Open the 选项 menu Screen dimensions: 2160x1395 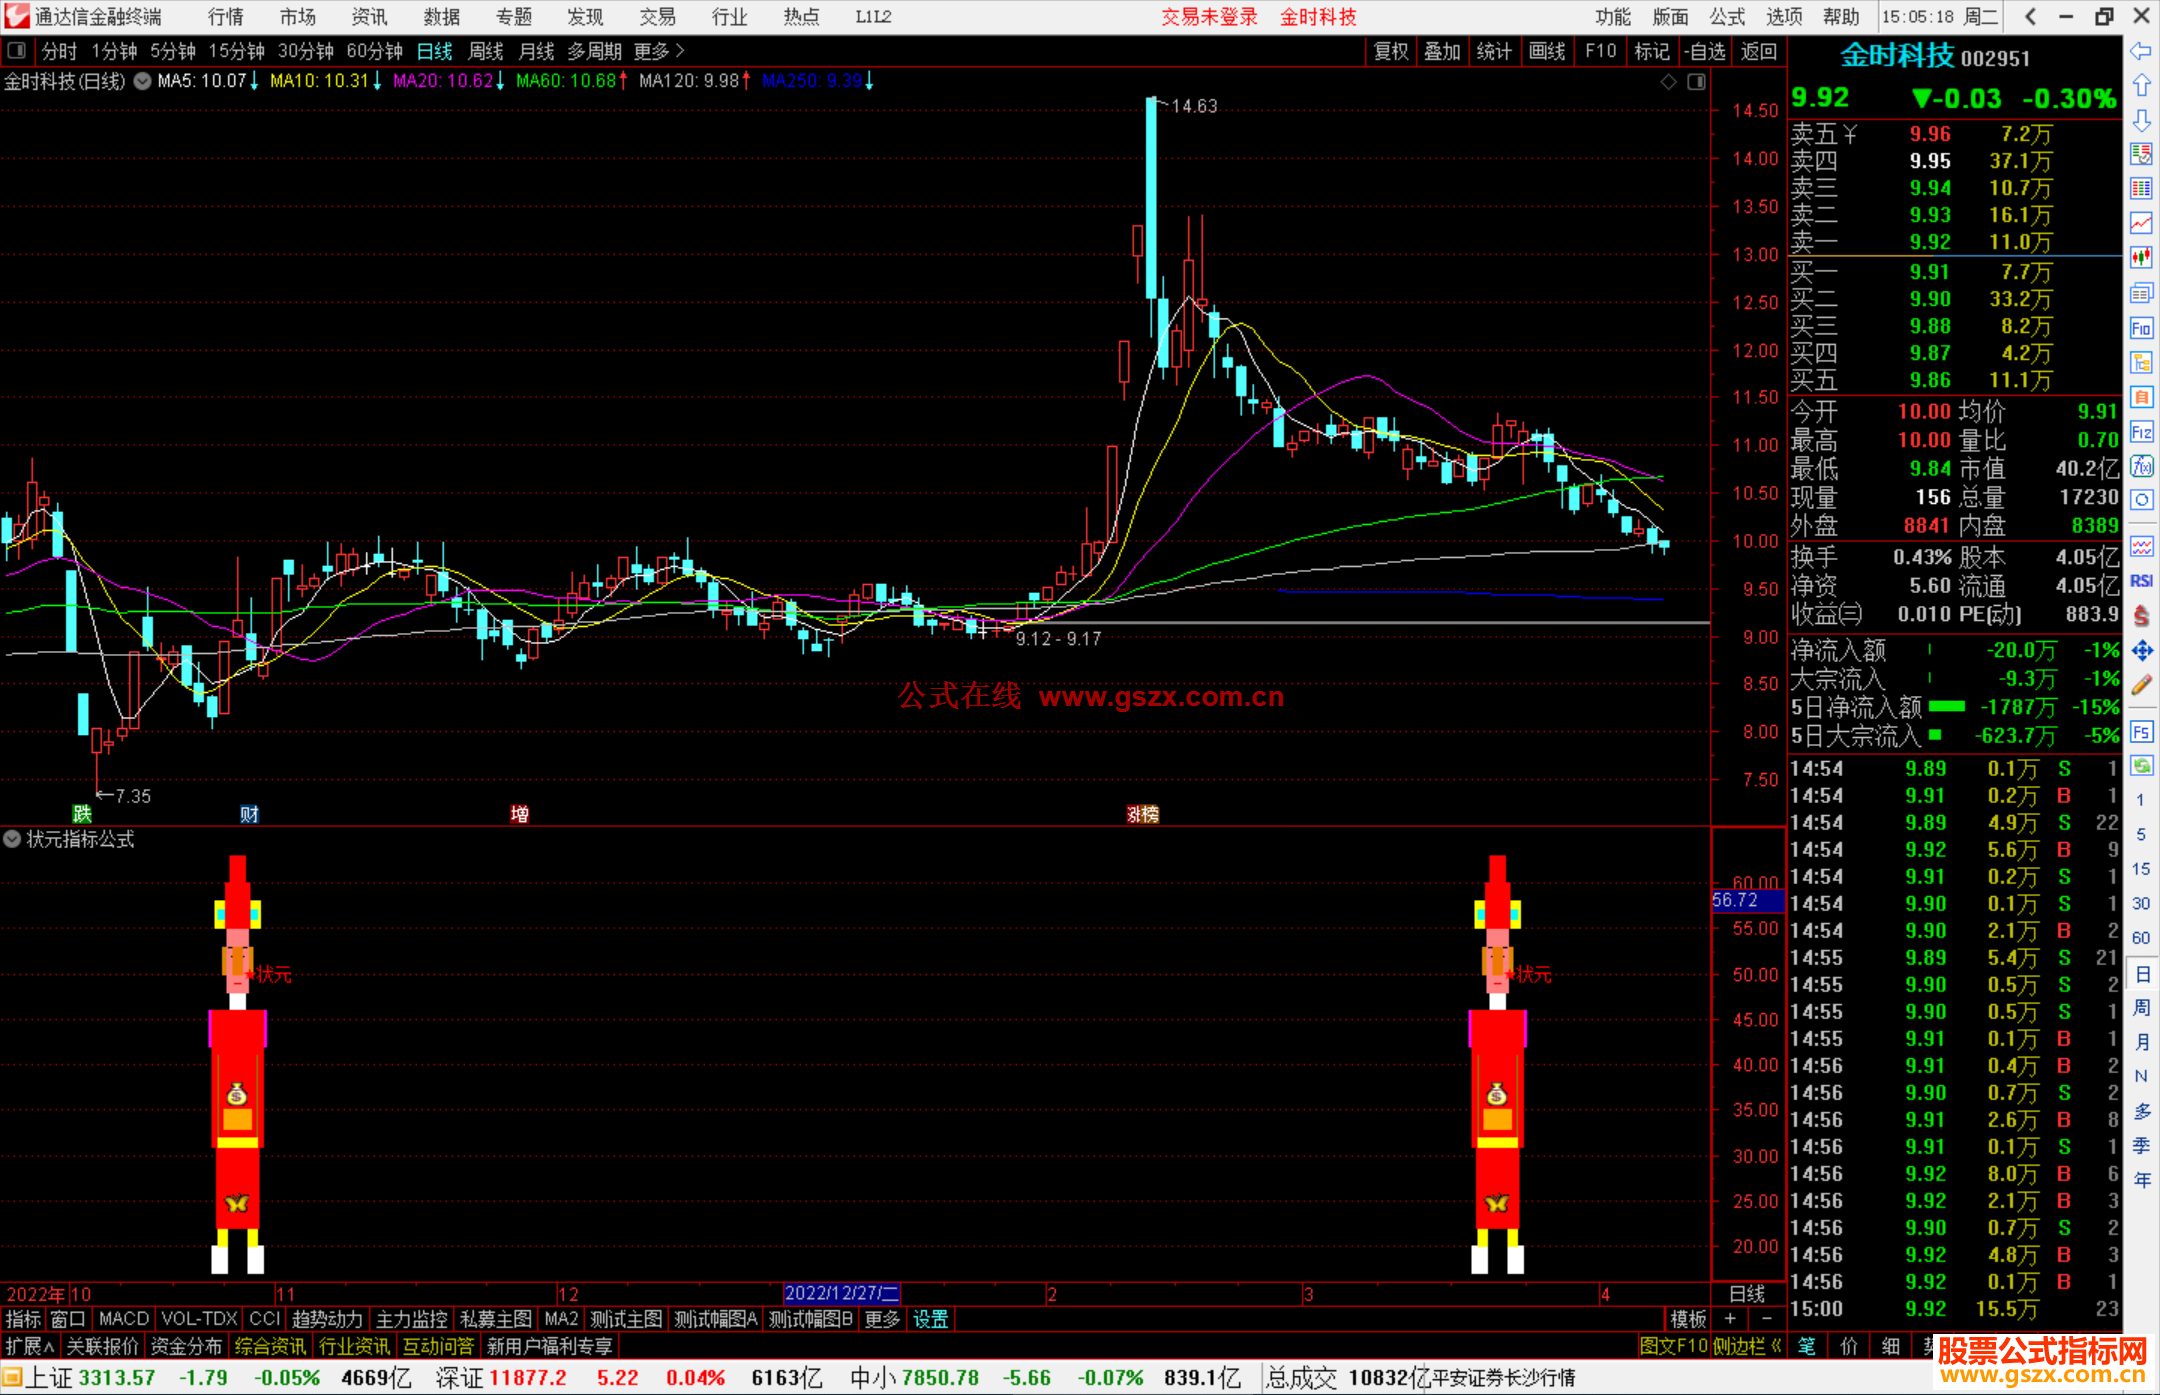tap(1784, 16)
